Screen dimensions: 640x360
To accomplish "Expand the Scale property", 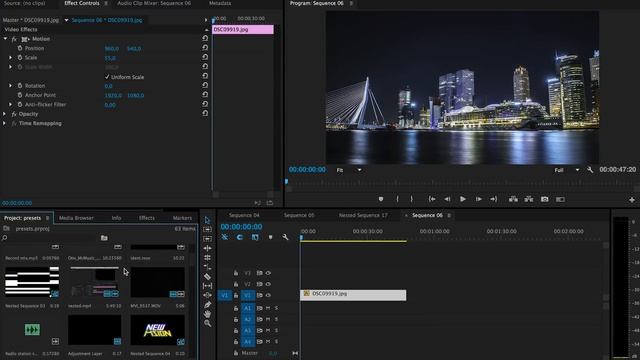I will coord(10,57).
